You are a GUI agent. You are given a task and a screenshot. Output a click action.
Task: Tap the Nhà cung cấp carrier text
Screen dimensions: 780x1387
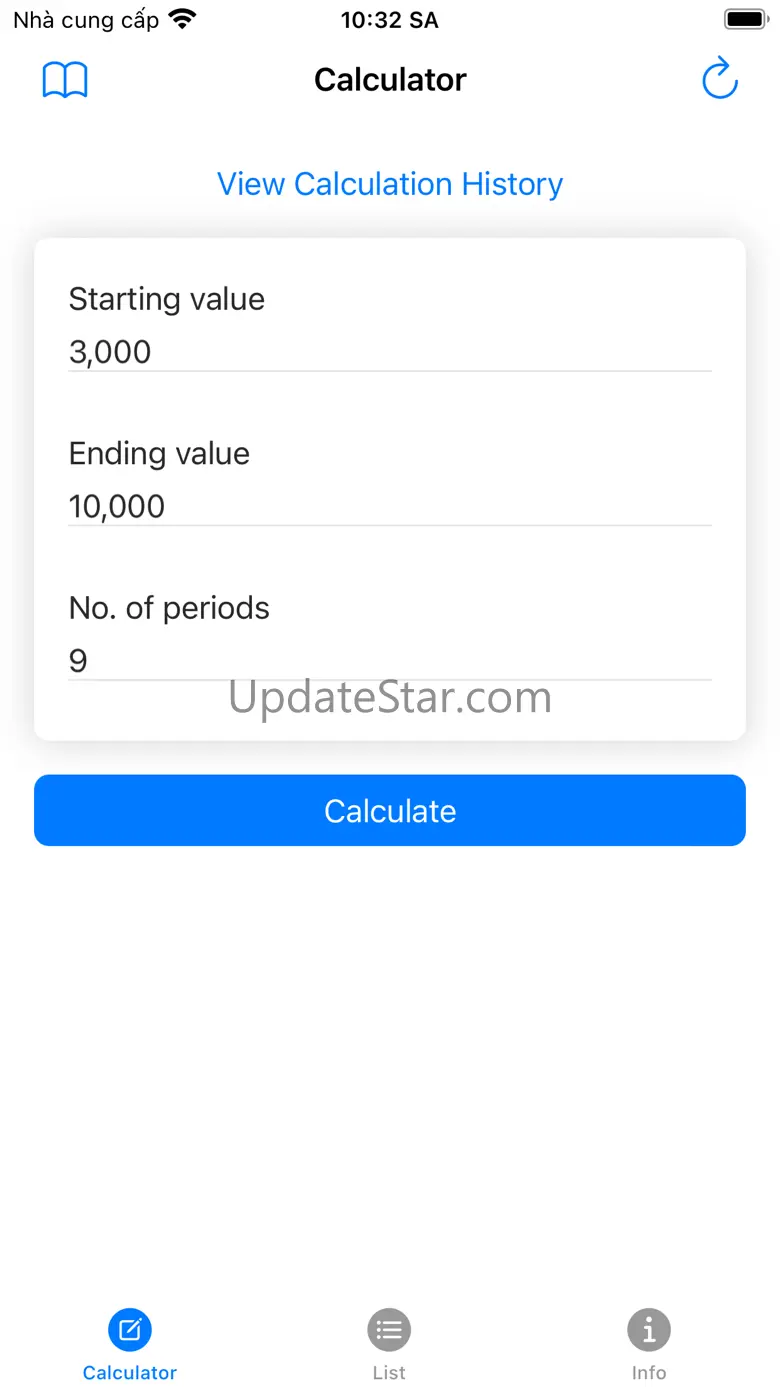pyautogui.click(x=86, y=20)
